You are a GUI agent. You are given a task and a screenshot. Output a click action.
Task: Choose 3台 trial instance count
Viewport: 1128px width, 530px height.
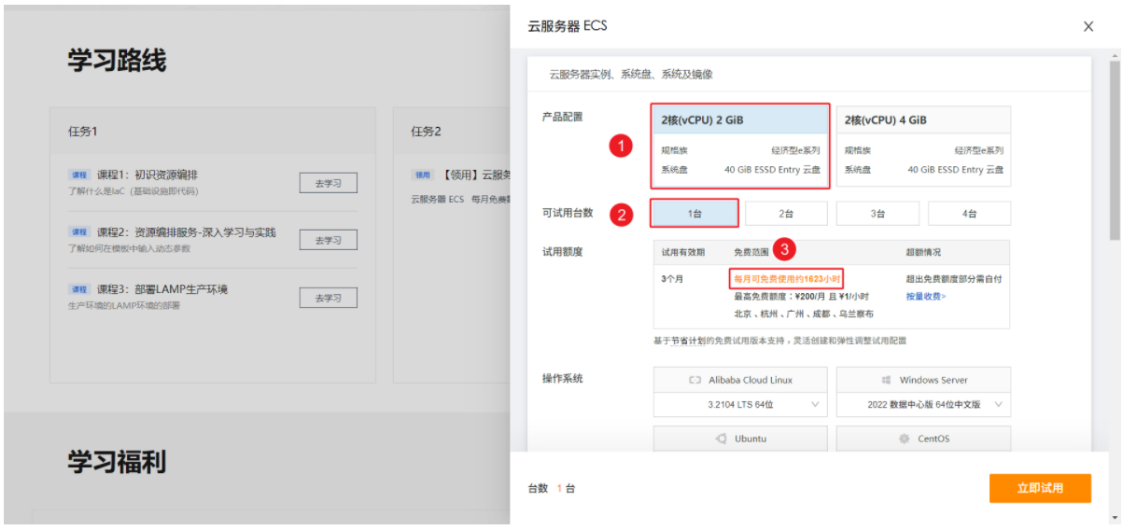(878, 214)
